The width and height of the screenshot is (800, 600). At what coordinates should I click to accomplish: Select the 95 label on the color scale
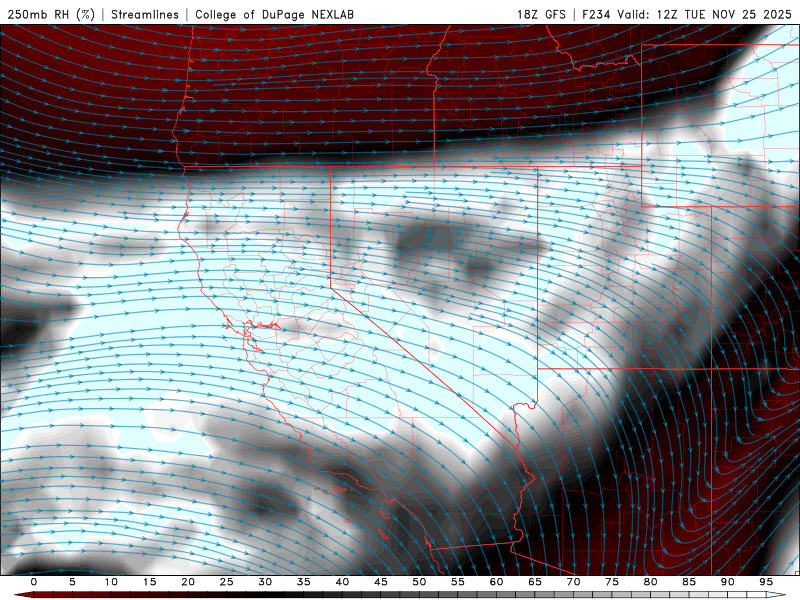coord(766,582)
